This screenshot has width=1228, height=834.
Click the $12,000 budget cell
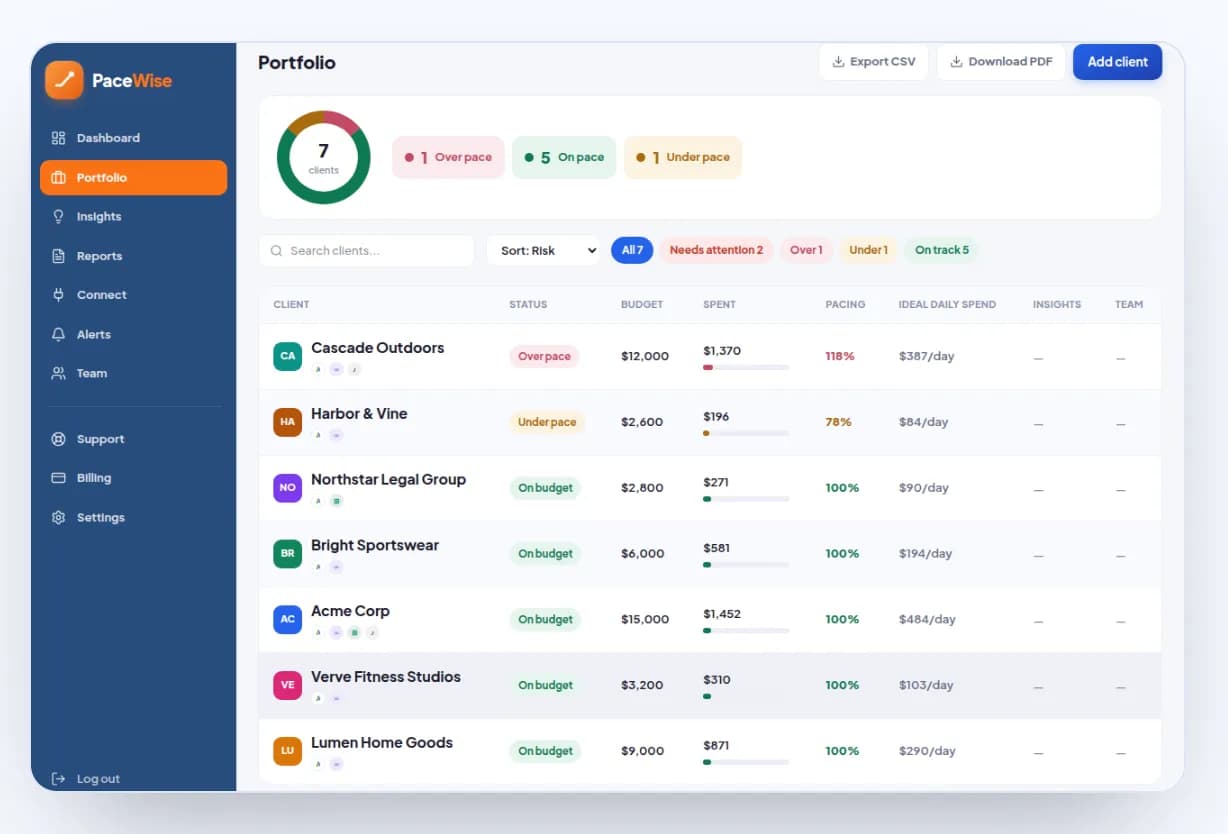point(645,356)
